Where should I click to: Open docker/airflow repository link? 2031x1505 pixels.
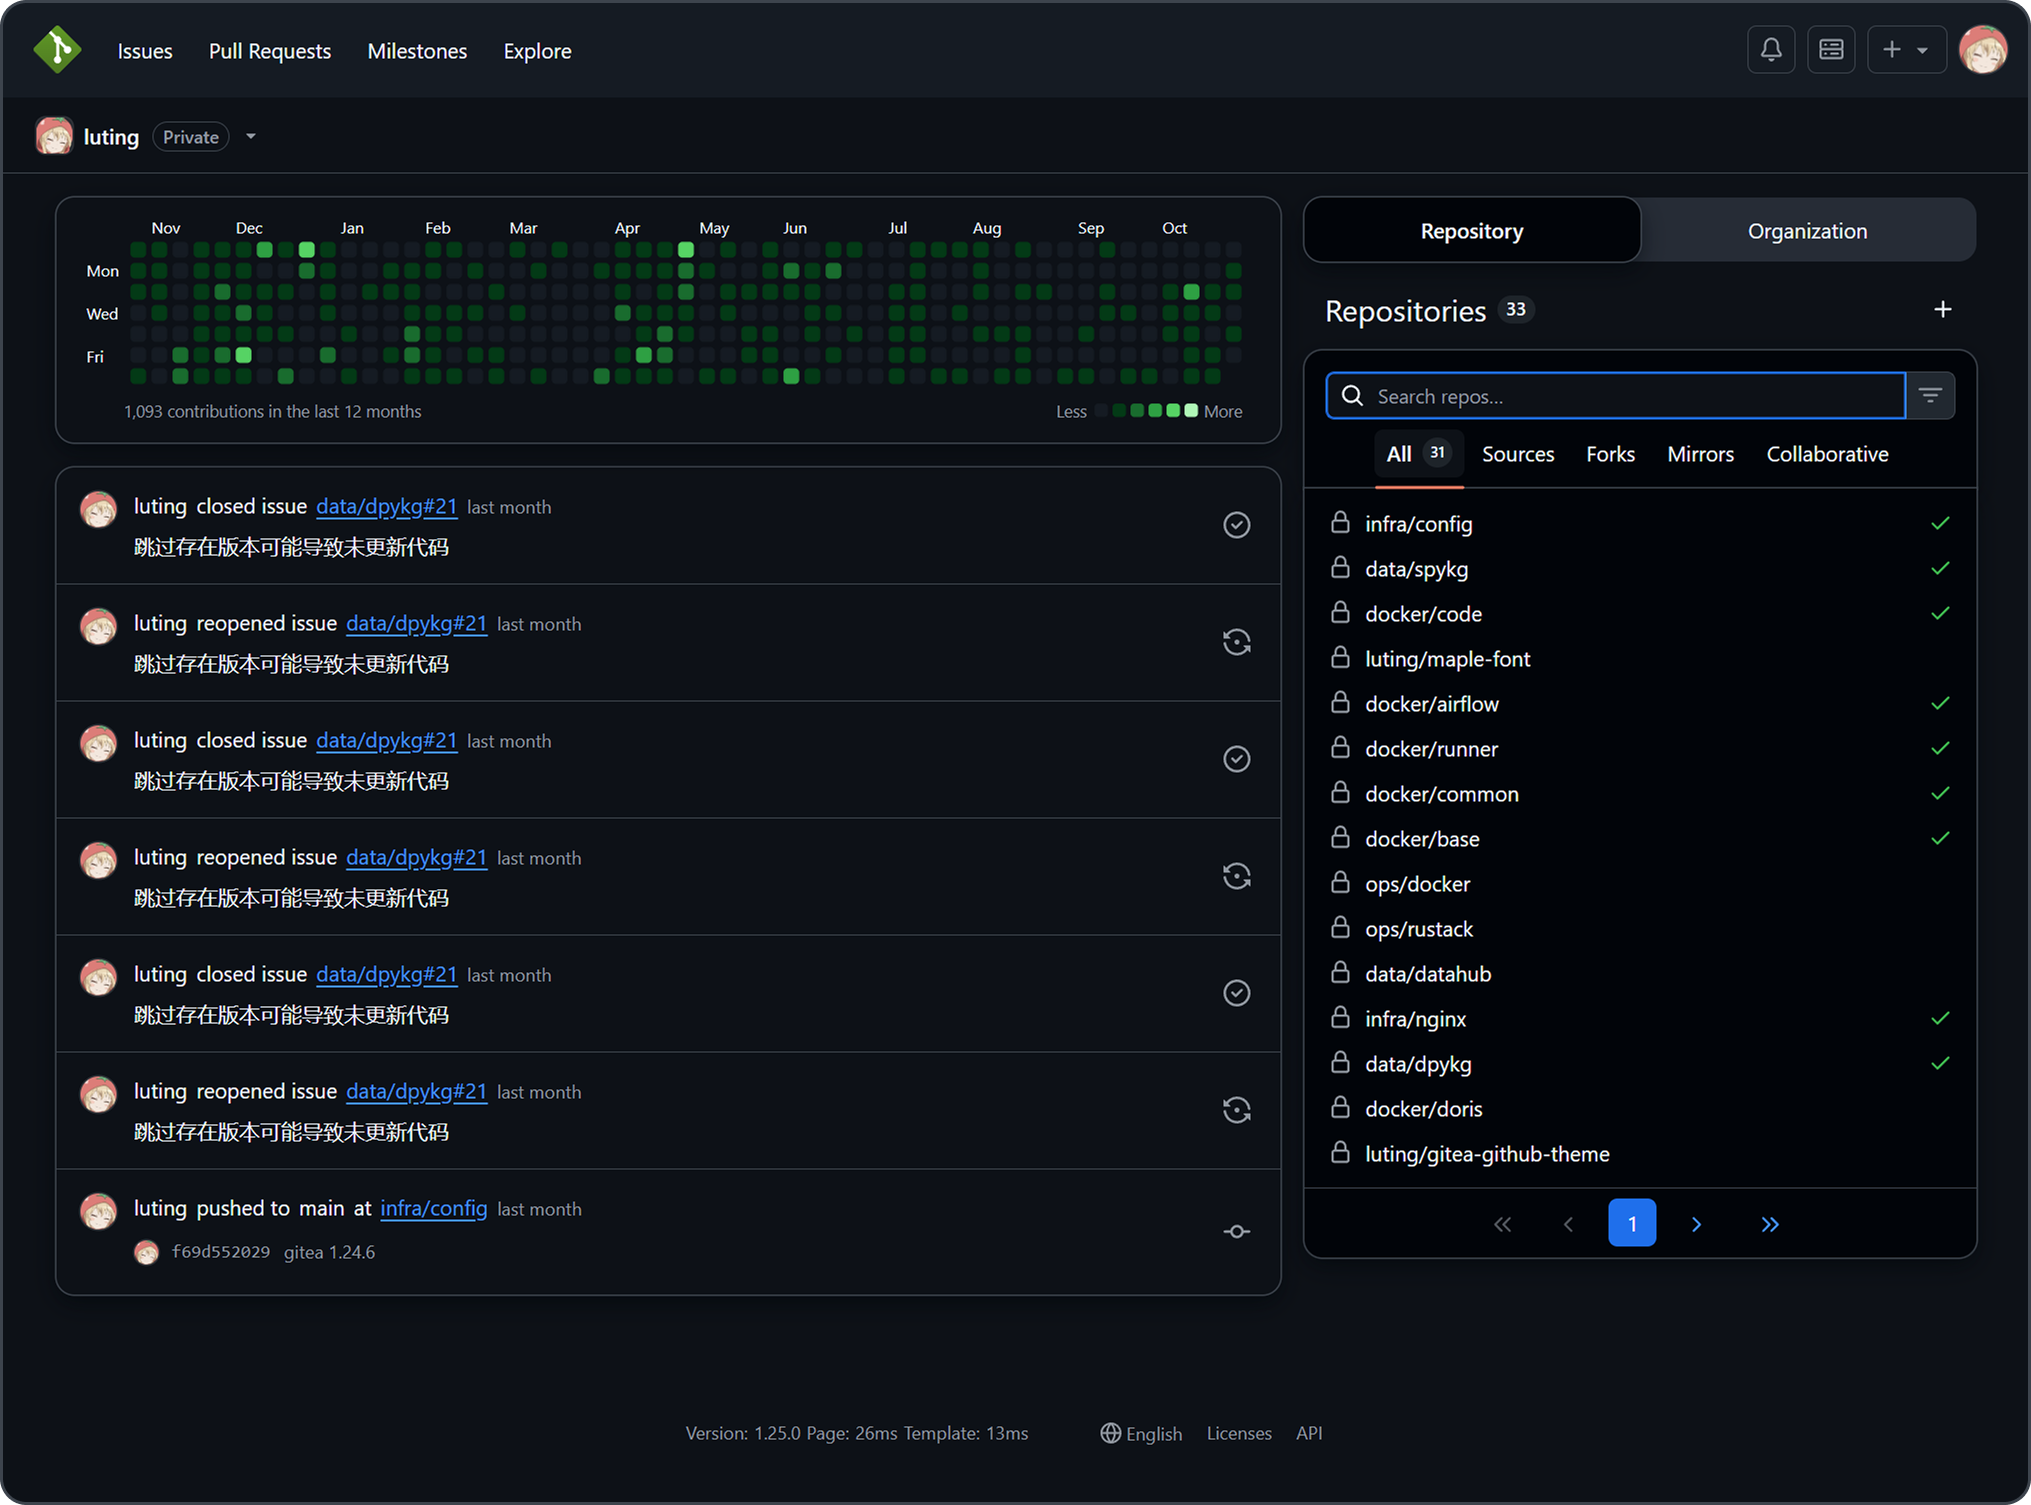click(1431, 704)
